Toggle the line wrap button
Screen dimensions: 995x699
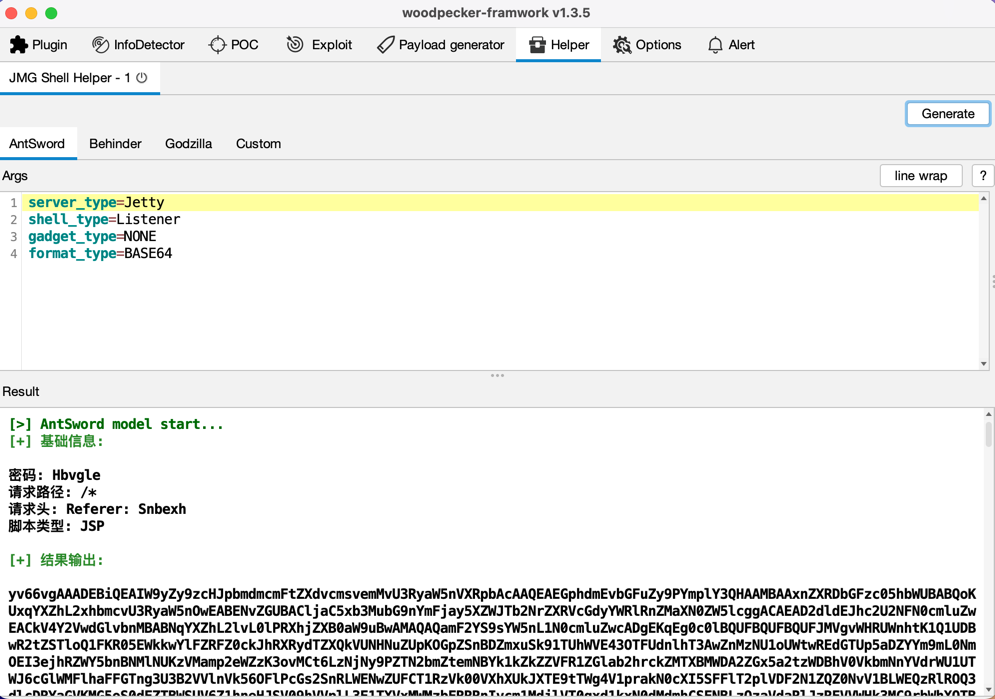[921, 176]
